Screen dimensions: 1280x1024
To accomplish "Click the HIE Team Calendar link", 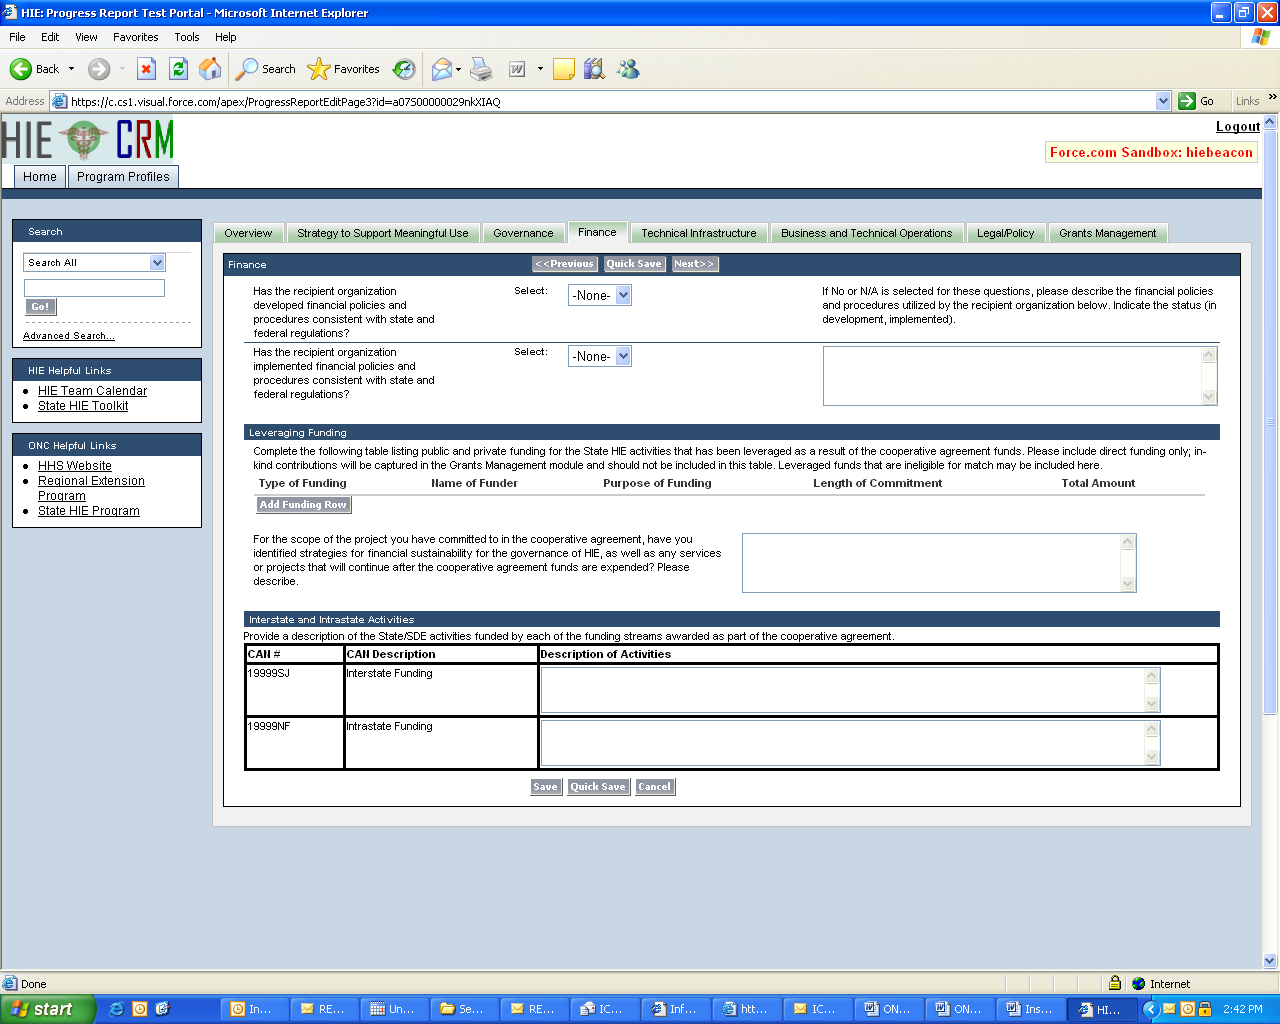I will point(92,391).
